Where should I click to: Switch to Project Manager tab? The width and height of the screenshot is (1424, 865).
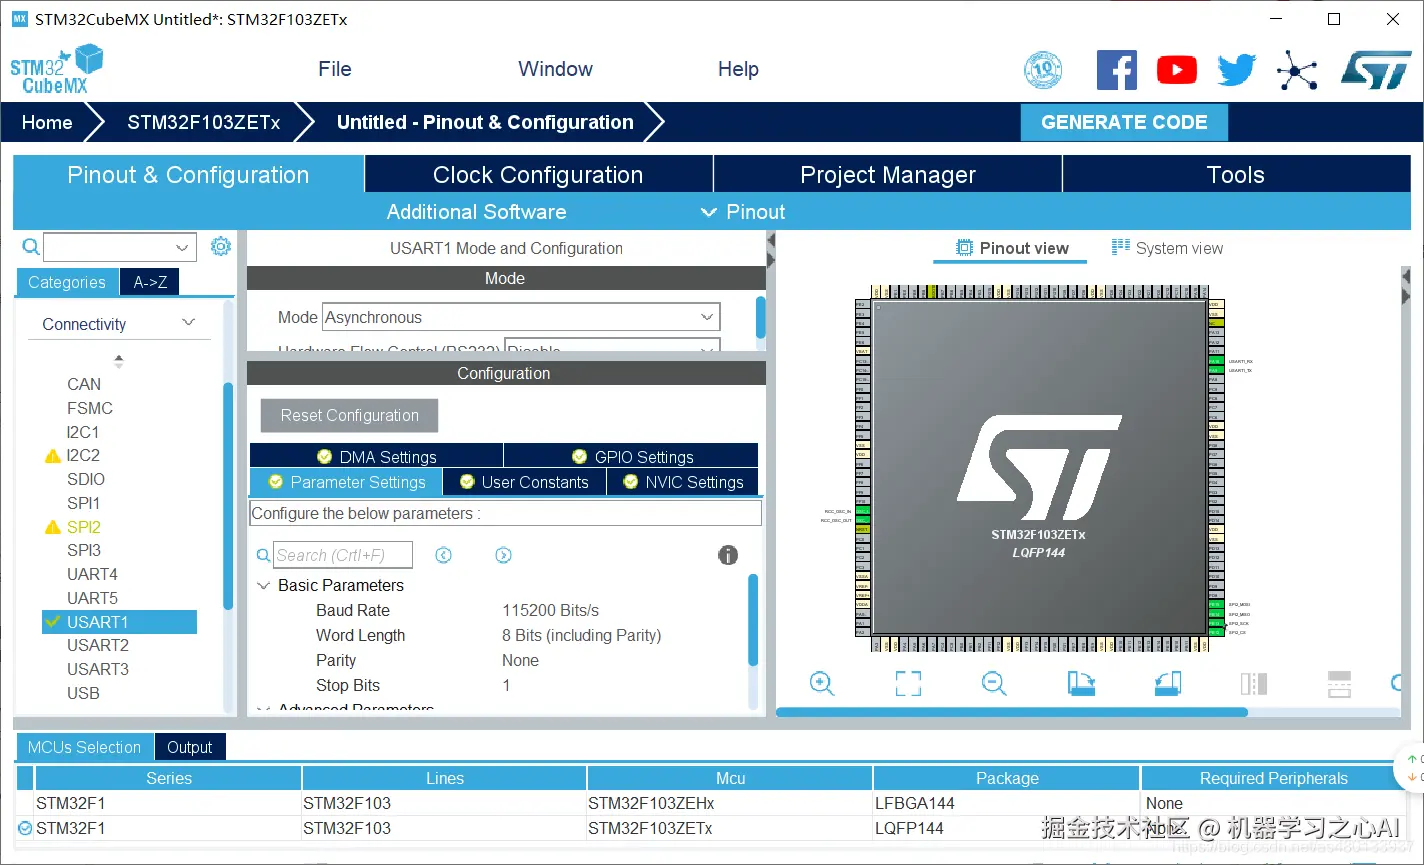(888, 174)
